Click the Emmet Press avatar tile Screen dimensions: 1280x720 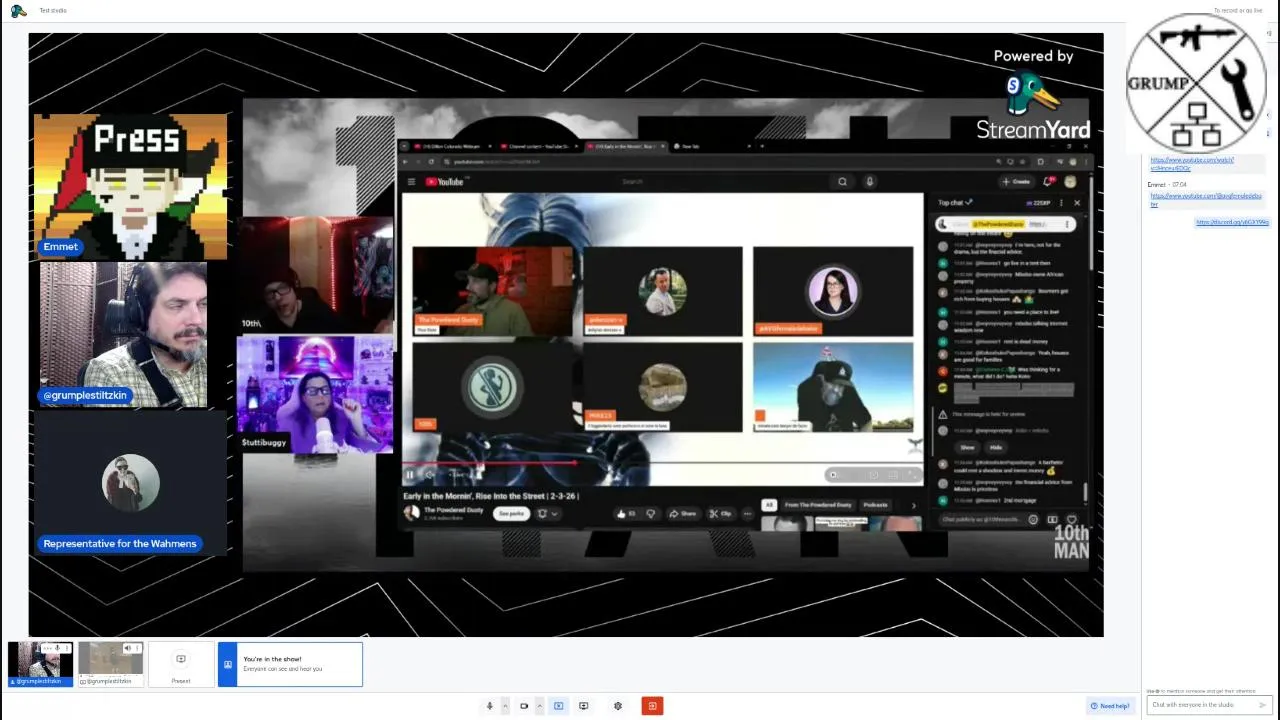tap(130, 187)
